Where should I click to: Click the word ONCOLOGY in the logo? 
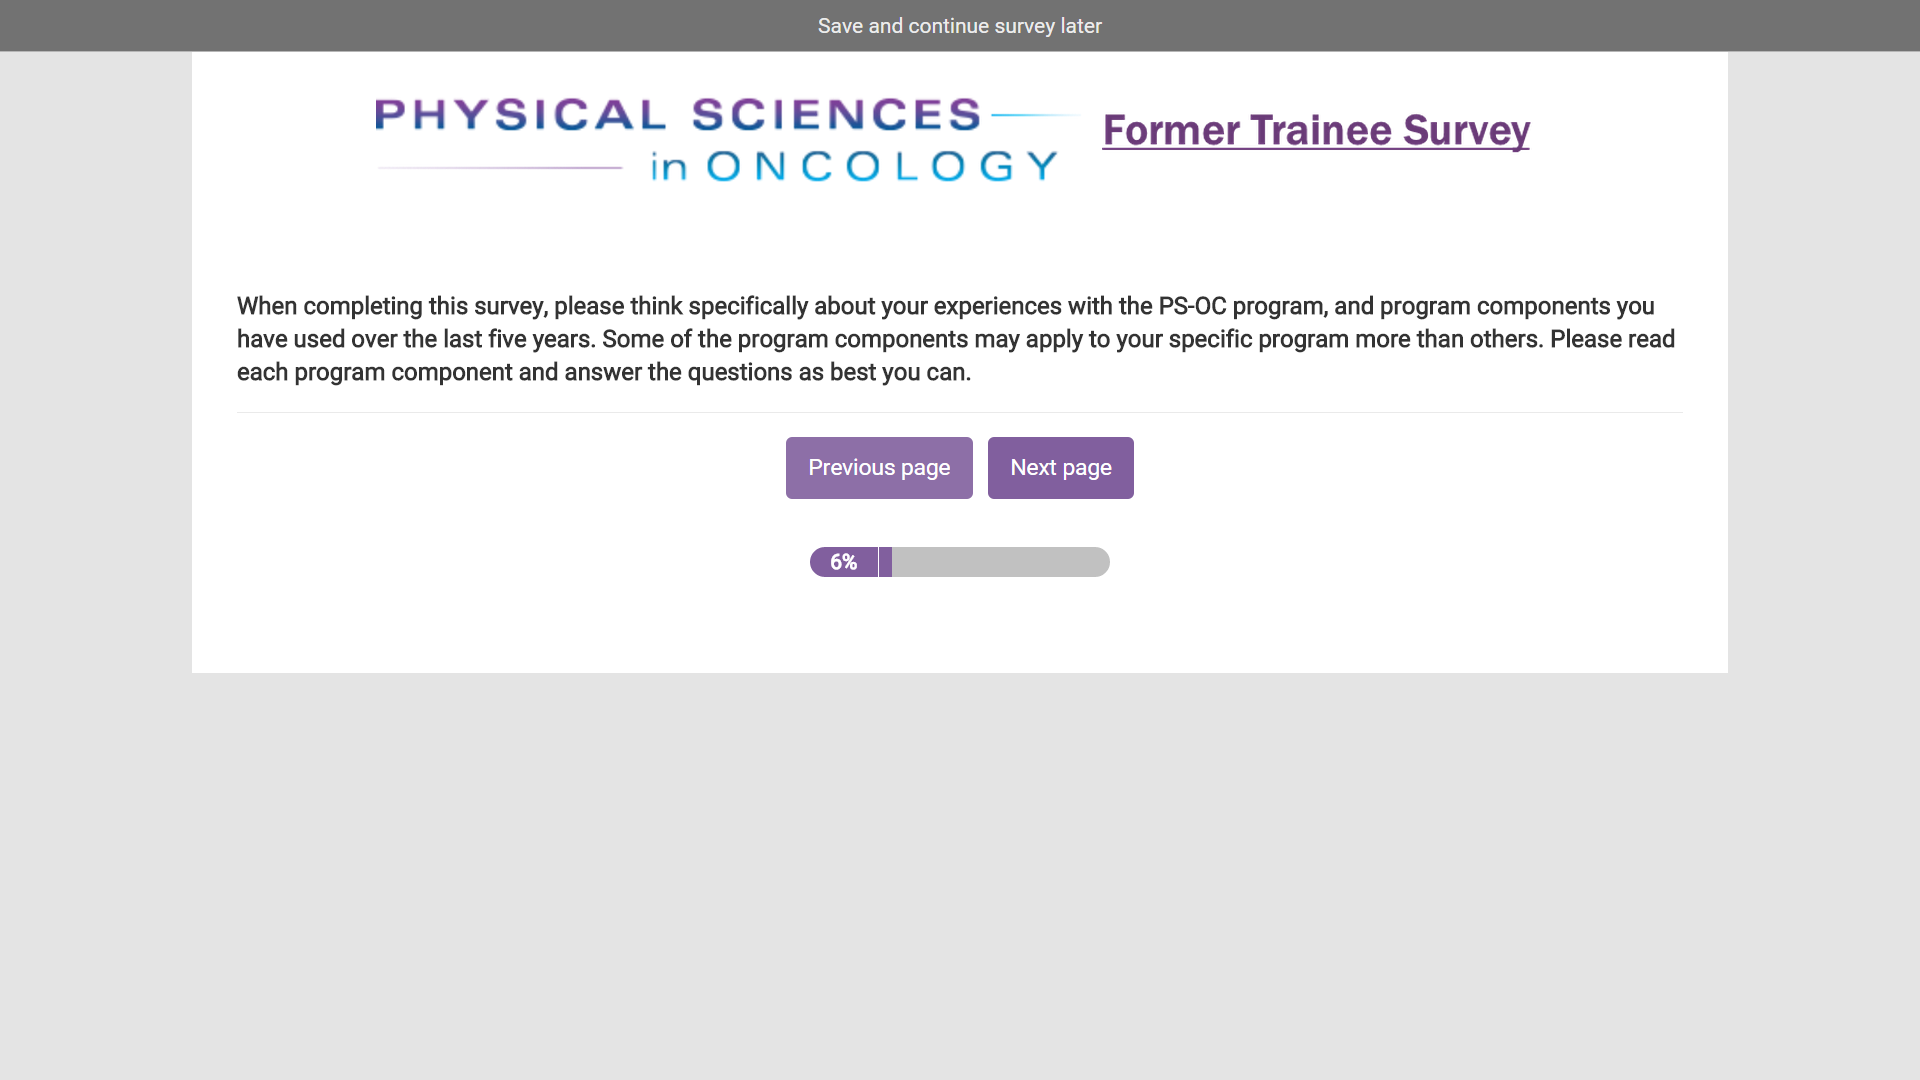[882, 166]
